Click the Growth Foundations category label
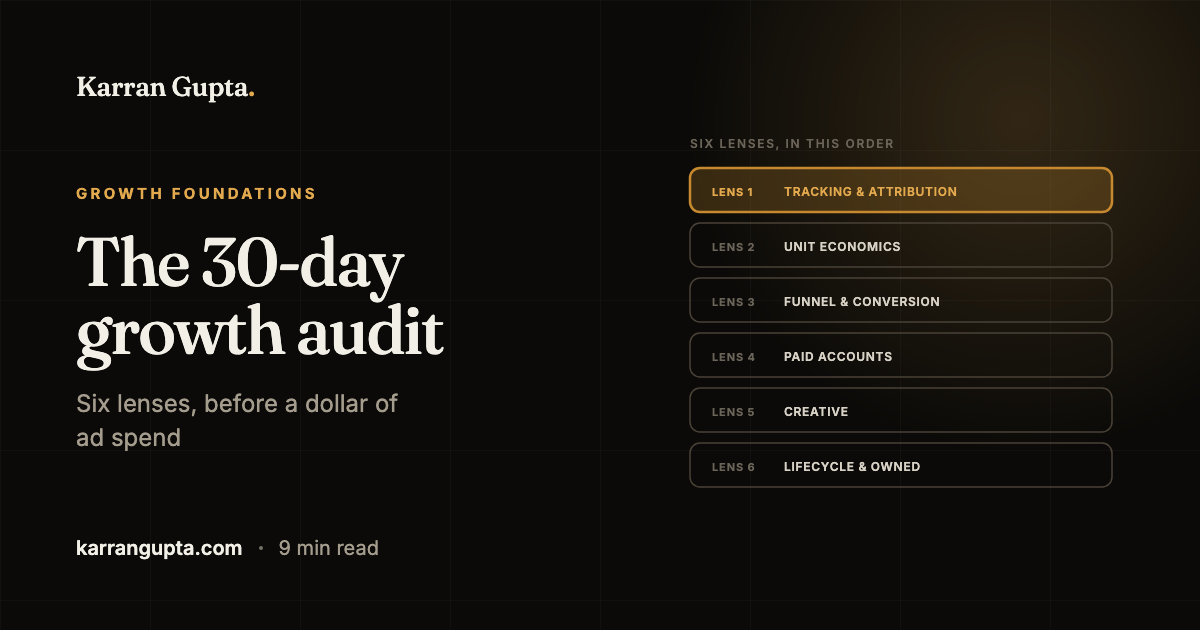The width and height of the screenshot is (1200, 630). tap(196, 194)
